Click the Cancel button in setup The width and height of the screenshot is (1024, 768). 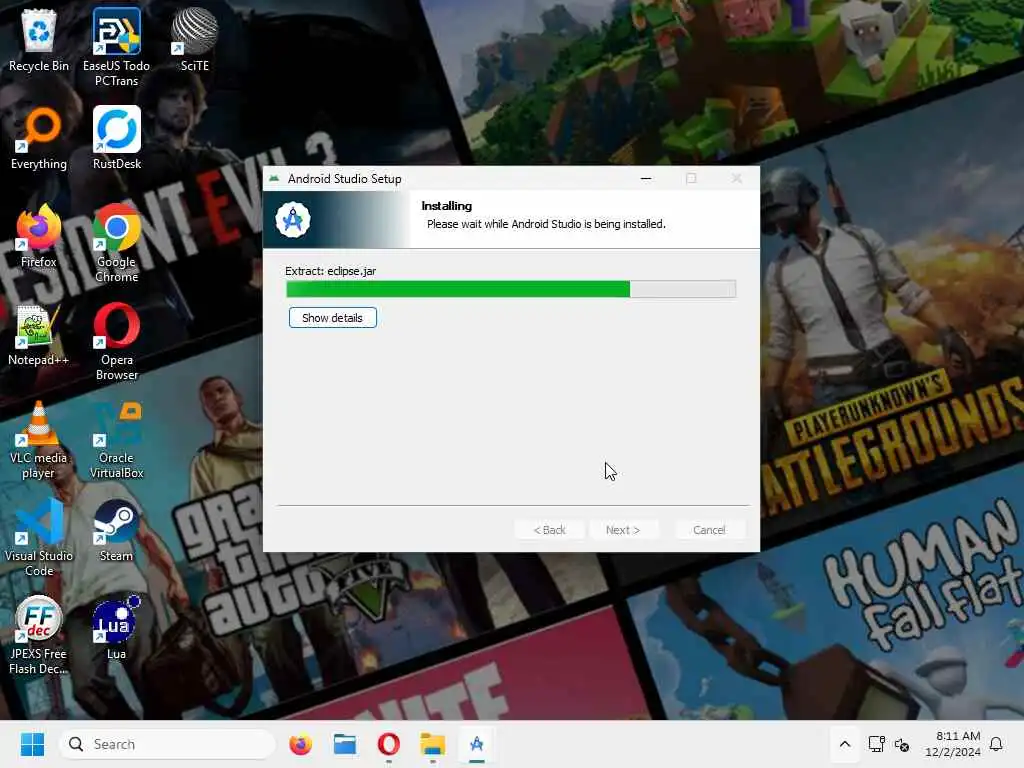coord(709,530)
